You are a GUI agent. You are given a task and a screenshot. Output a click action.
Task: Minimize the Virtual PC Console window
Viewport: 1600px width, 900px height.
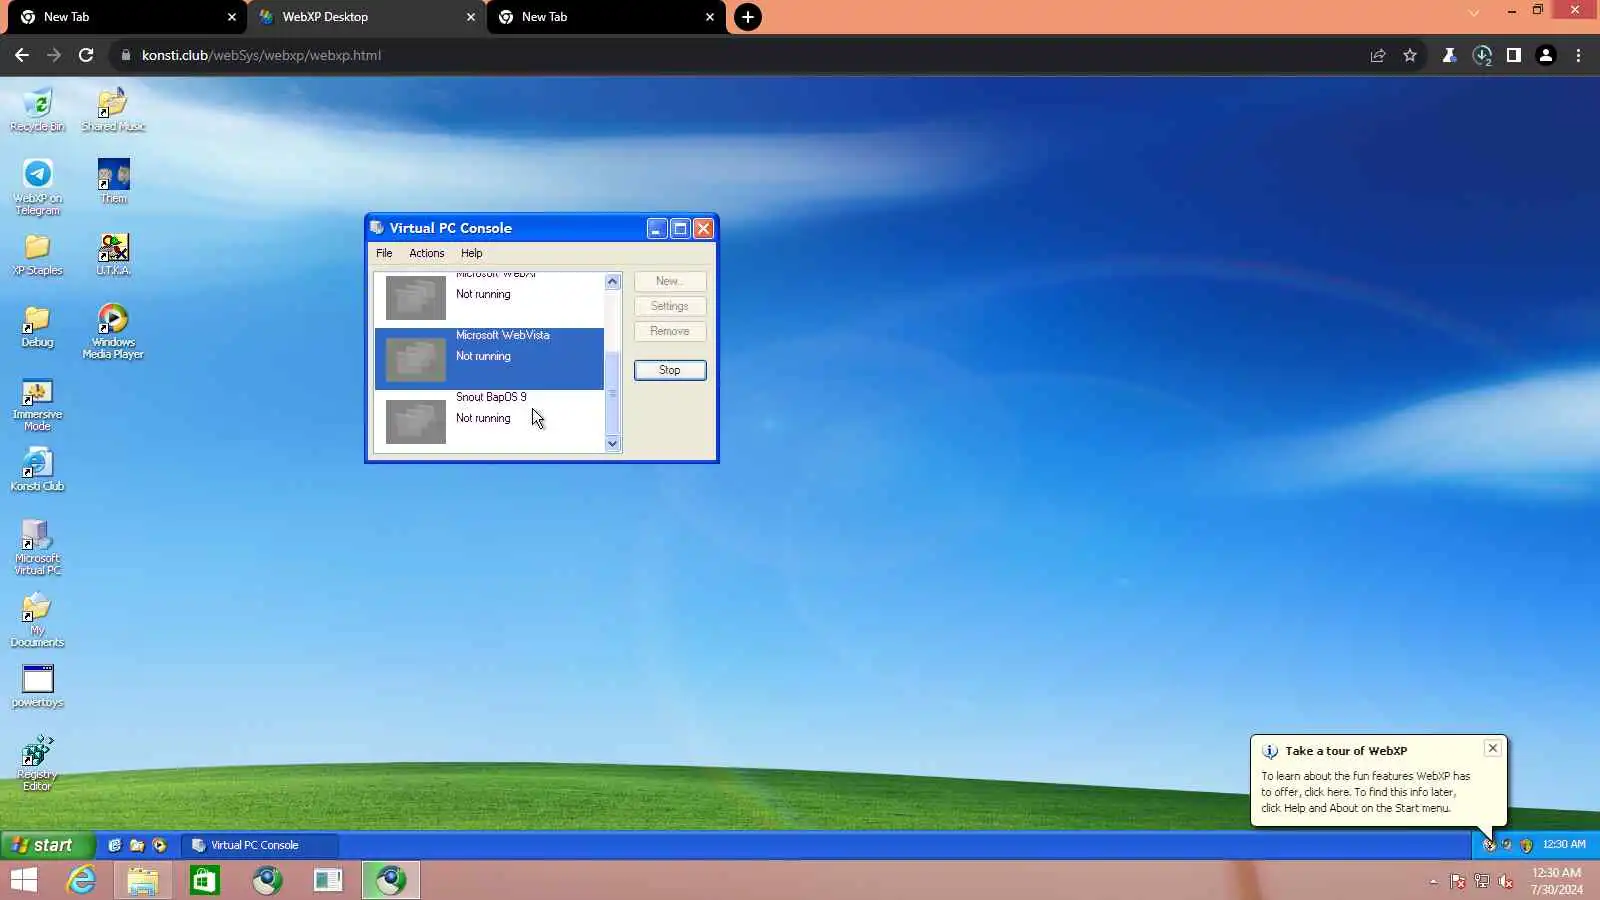[656, 228]
